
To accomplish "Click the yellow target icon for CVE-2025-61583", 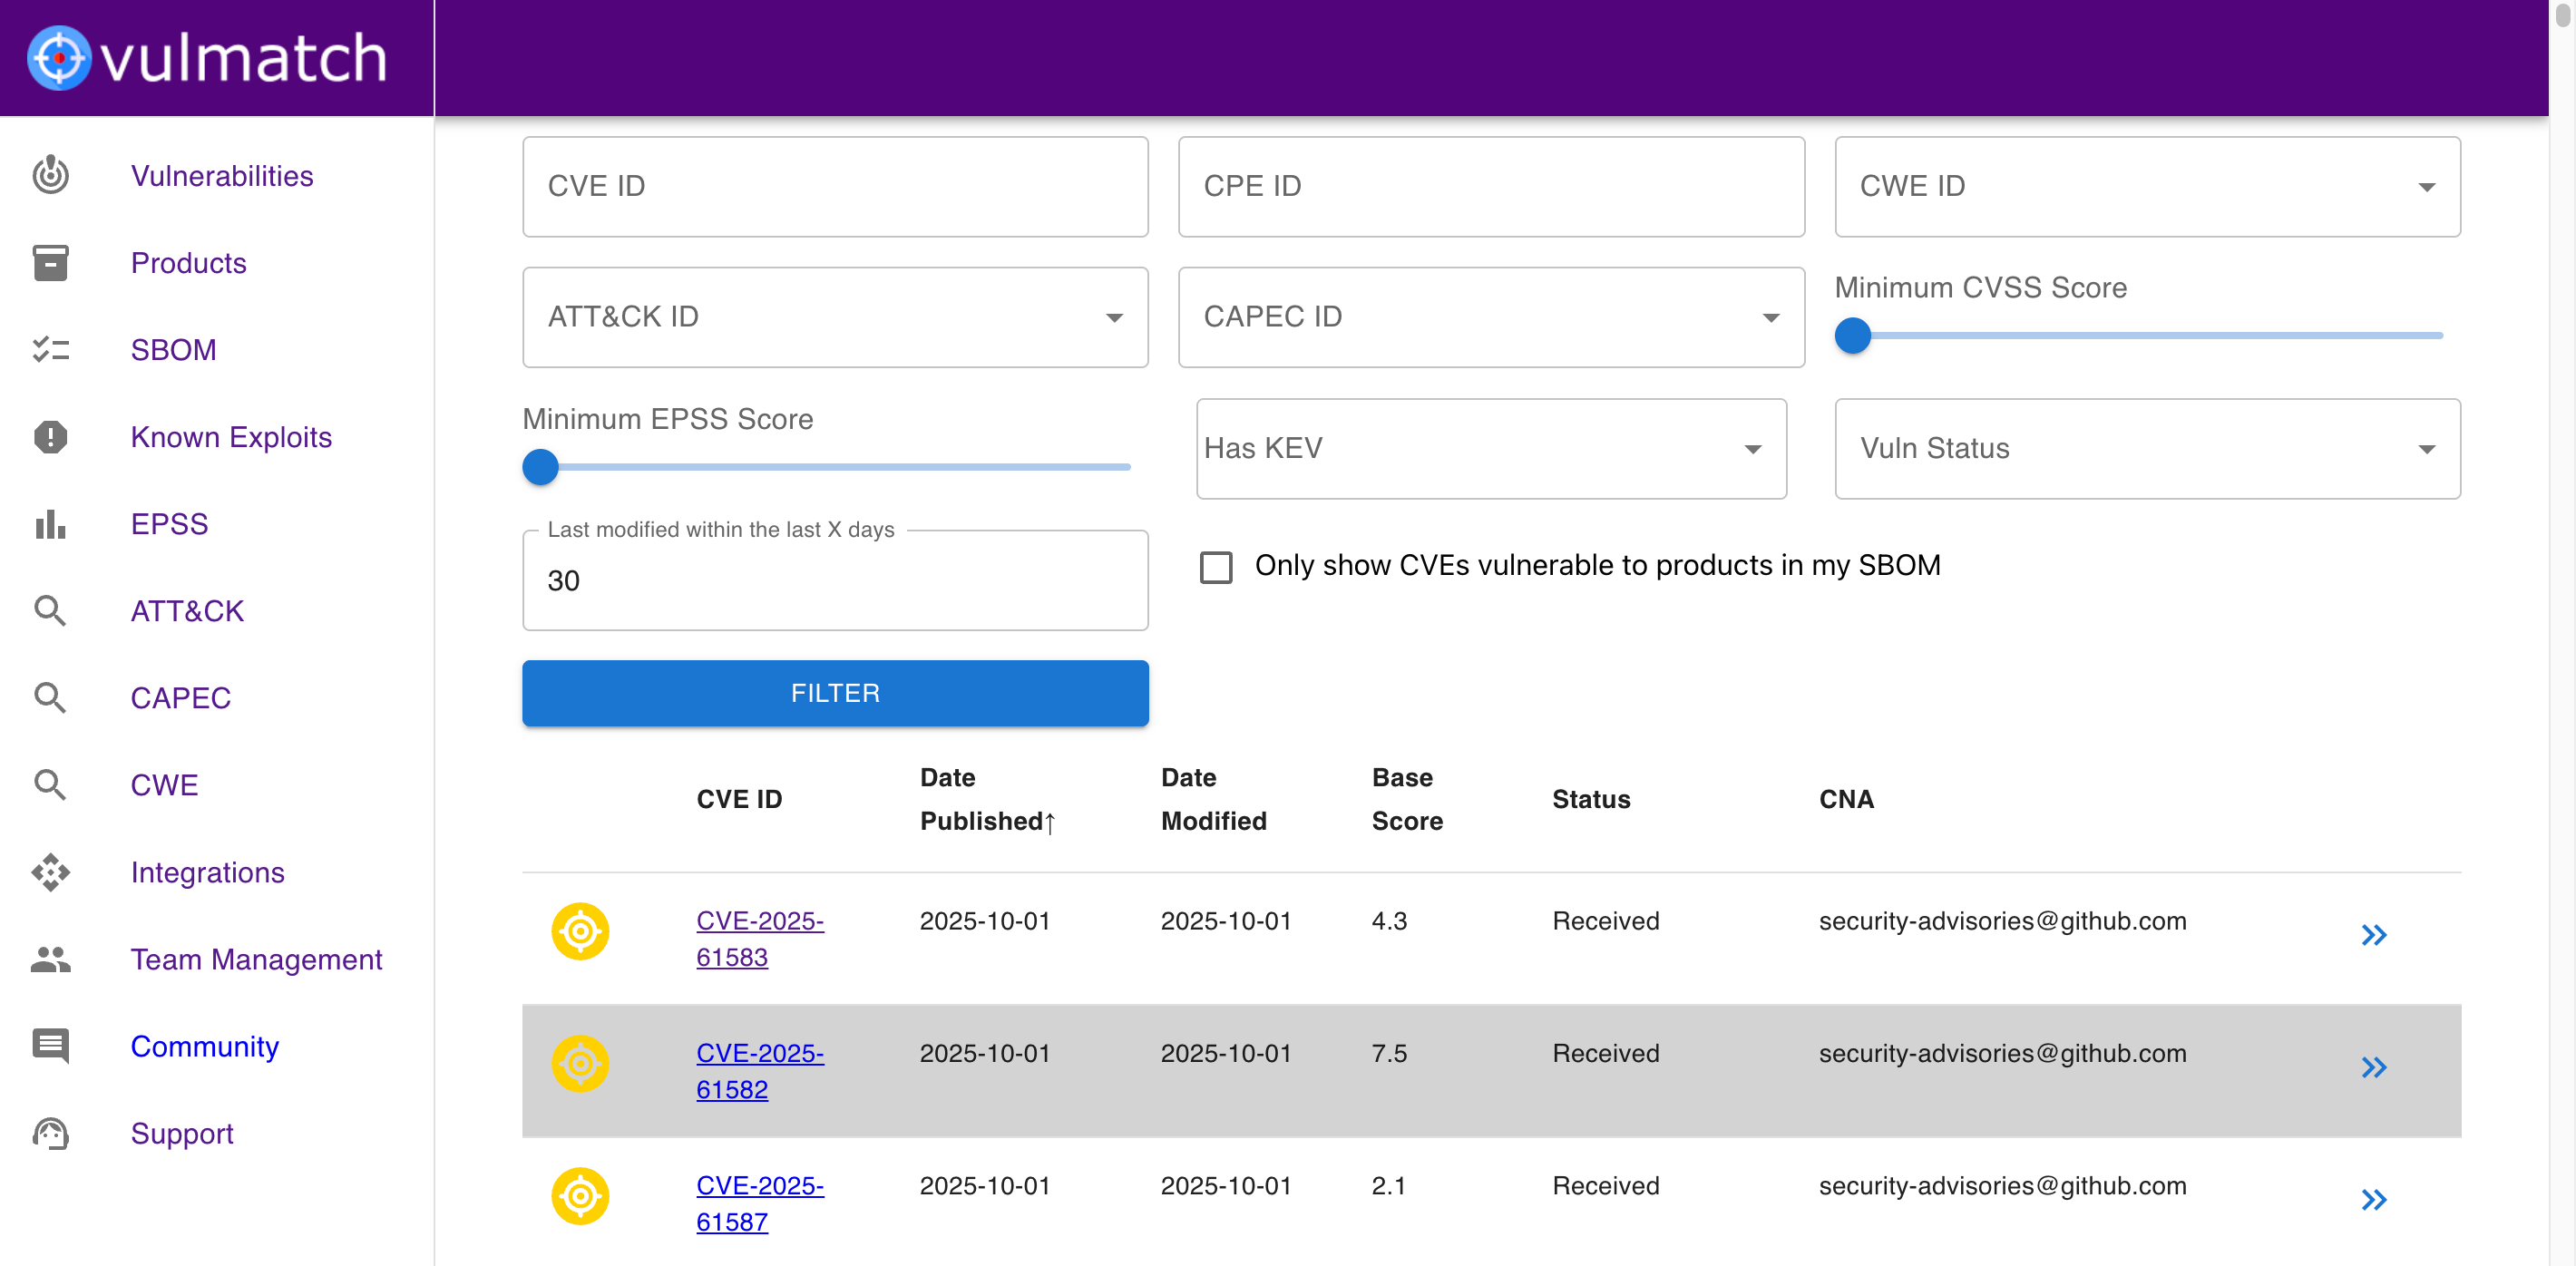I will point(580,931).
